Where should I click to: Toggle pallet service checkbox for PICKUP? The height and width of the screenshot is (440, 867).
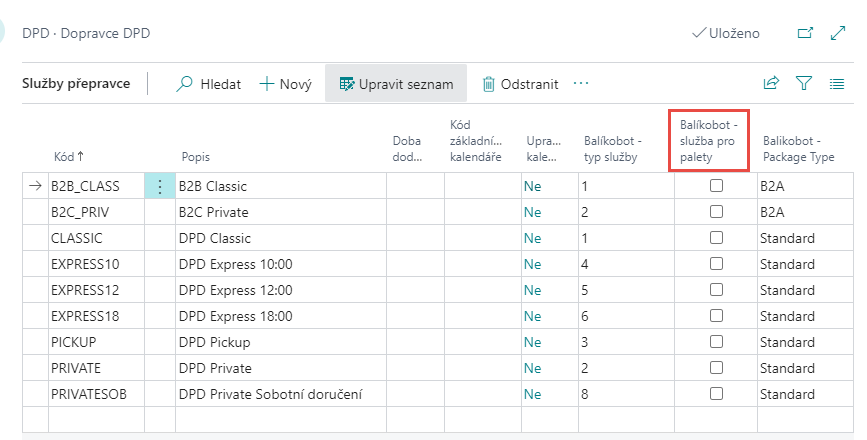coord(716,342)
